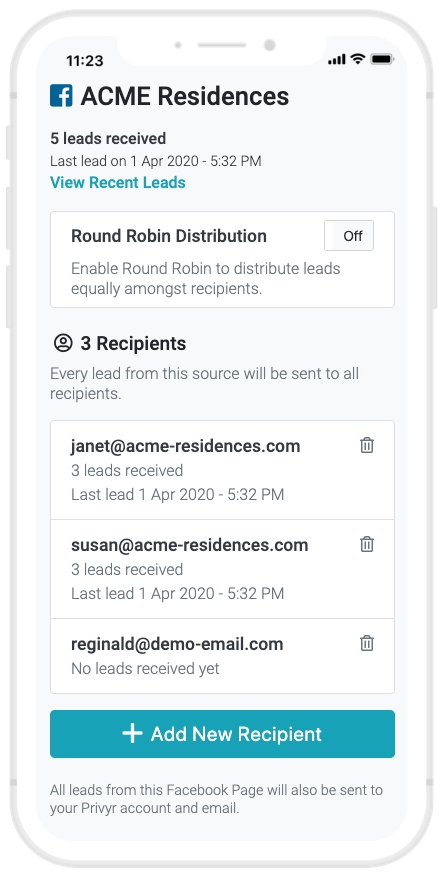
Task: Open View Recent Leads link
Action: (118, 183)
